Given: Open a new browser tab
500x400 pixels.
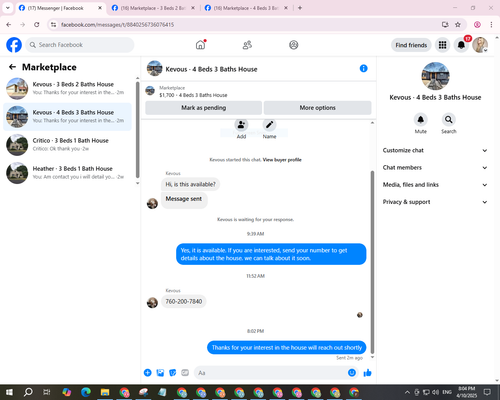Looking at the screenshot, I should pyautogui.click(x=300, y=8).
